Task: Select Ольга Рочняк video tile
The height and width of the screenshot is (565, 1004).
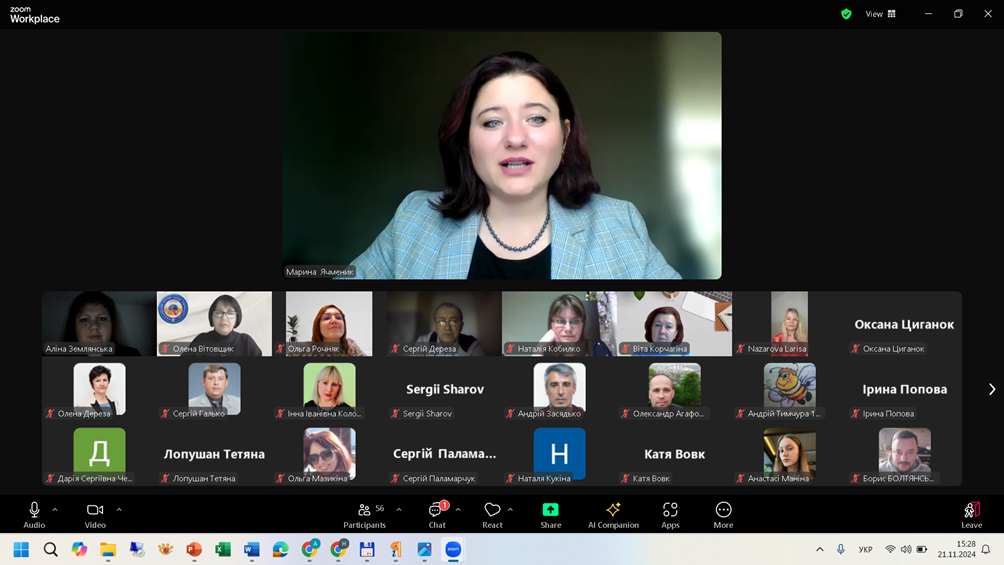Action: [x=329, y=323]
